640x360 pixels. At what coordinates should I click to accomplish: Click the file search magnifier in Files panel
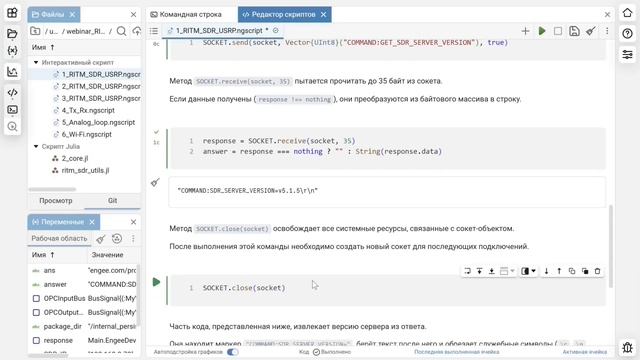point(121,31)
